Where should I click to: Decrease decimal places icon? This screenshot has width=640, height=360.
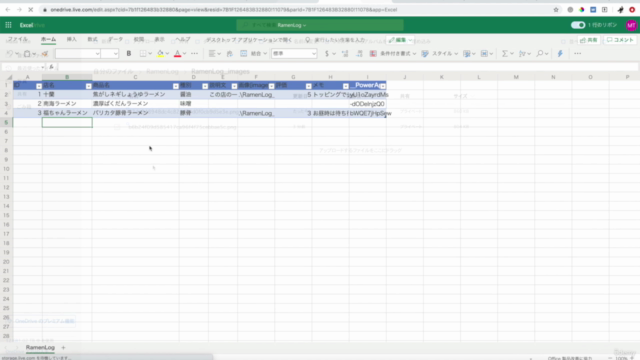[x=359, y=53]
